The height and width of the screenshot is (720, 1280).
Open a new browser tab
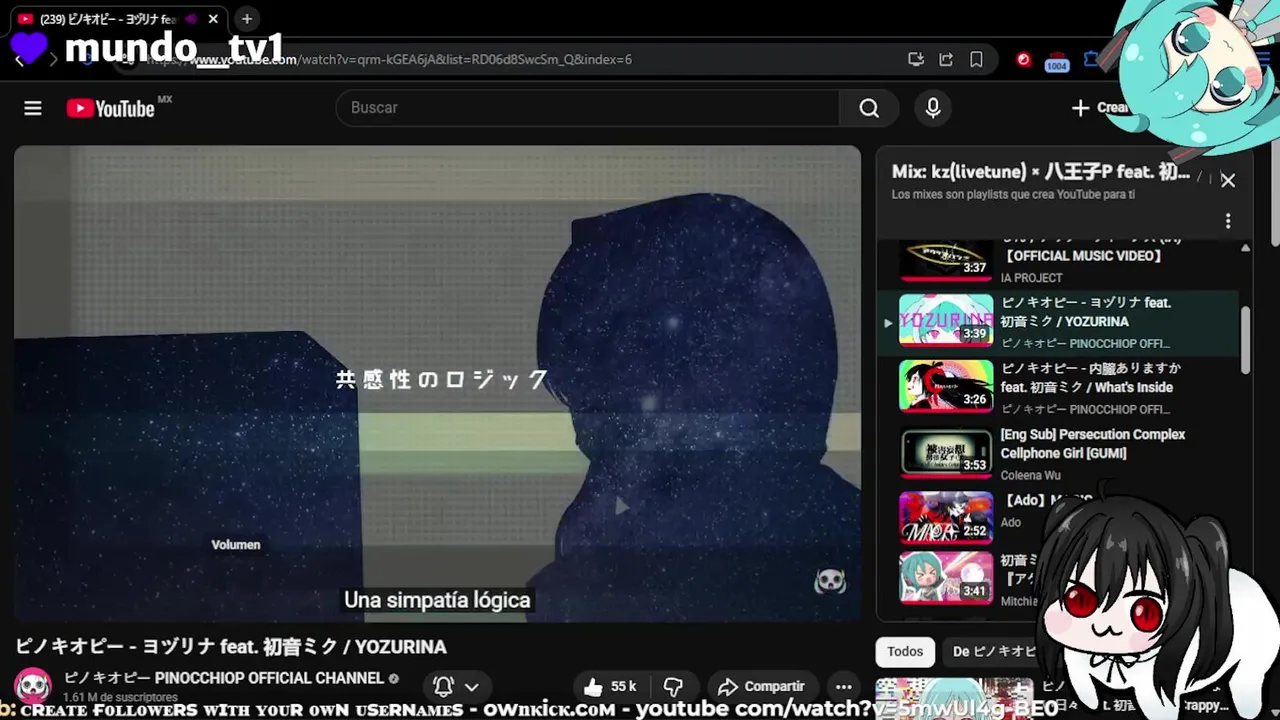tap(247, 18)
